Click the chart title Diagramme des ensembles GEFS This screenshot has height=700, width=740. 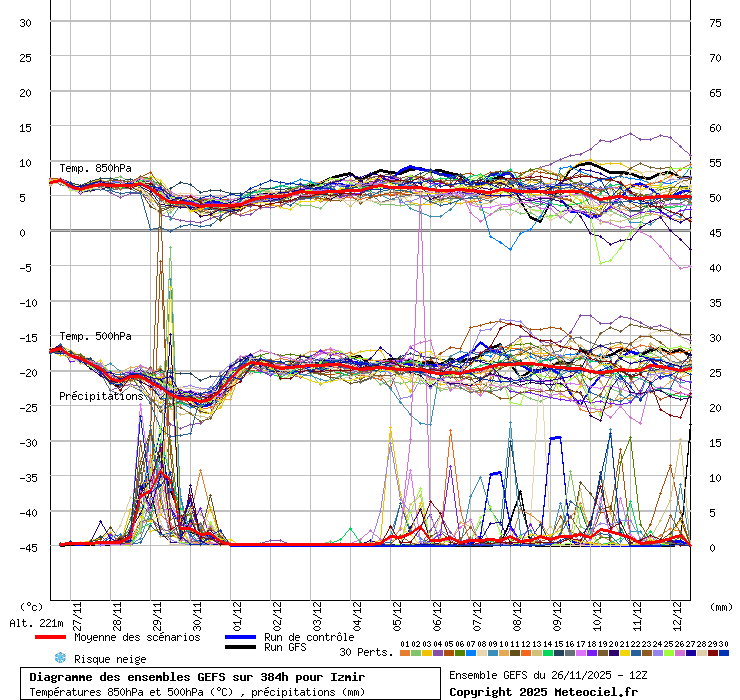point(197,677)
